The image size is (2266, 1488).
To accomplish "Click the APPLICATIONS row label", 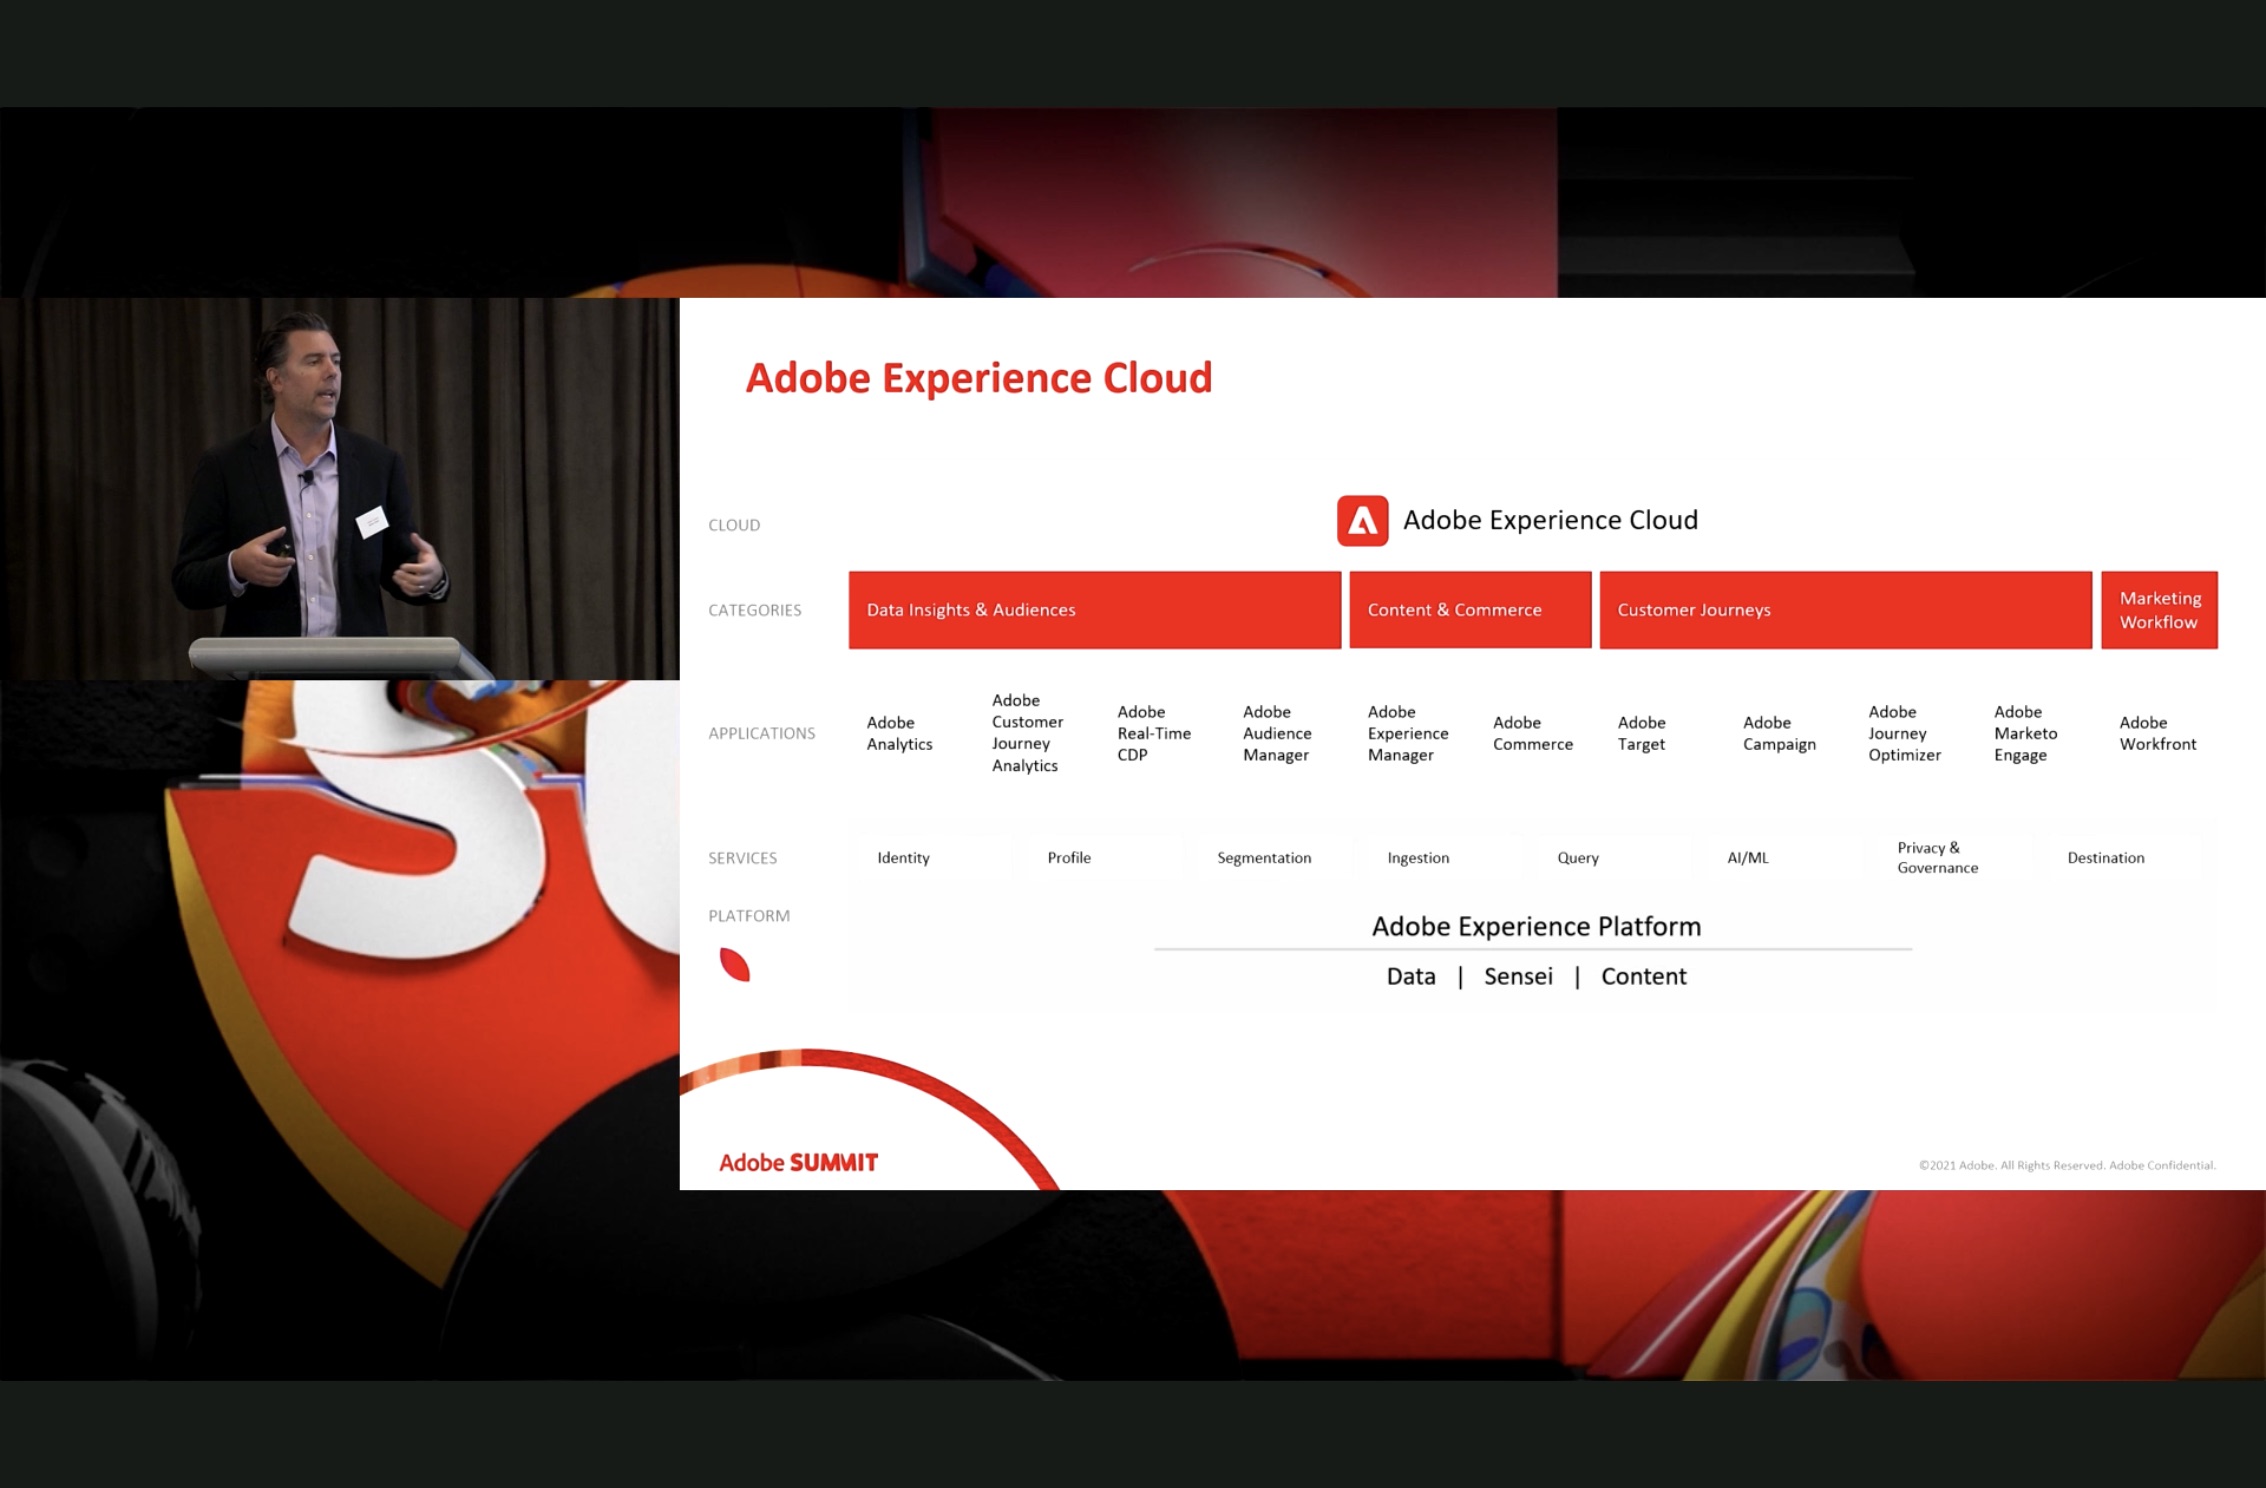I will click(x=762, y=733).
